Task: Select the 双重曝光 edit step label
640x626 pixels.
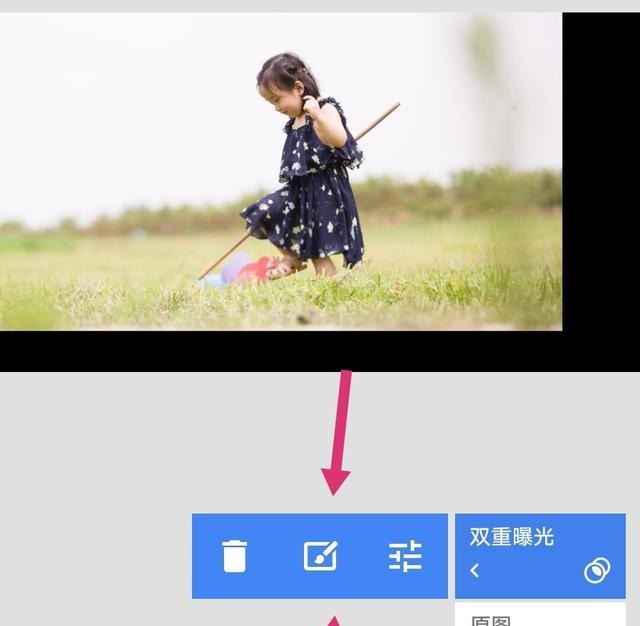Action: tap(511, 537)
